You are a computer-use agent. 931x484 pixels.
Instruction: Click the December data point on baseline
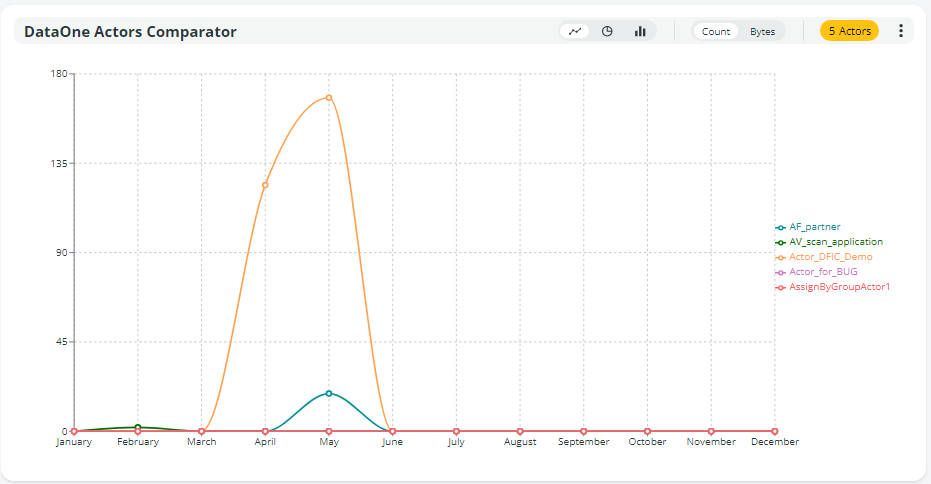coord(774,431)
